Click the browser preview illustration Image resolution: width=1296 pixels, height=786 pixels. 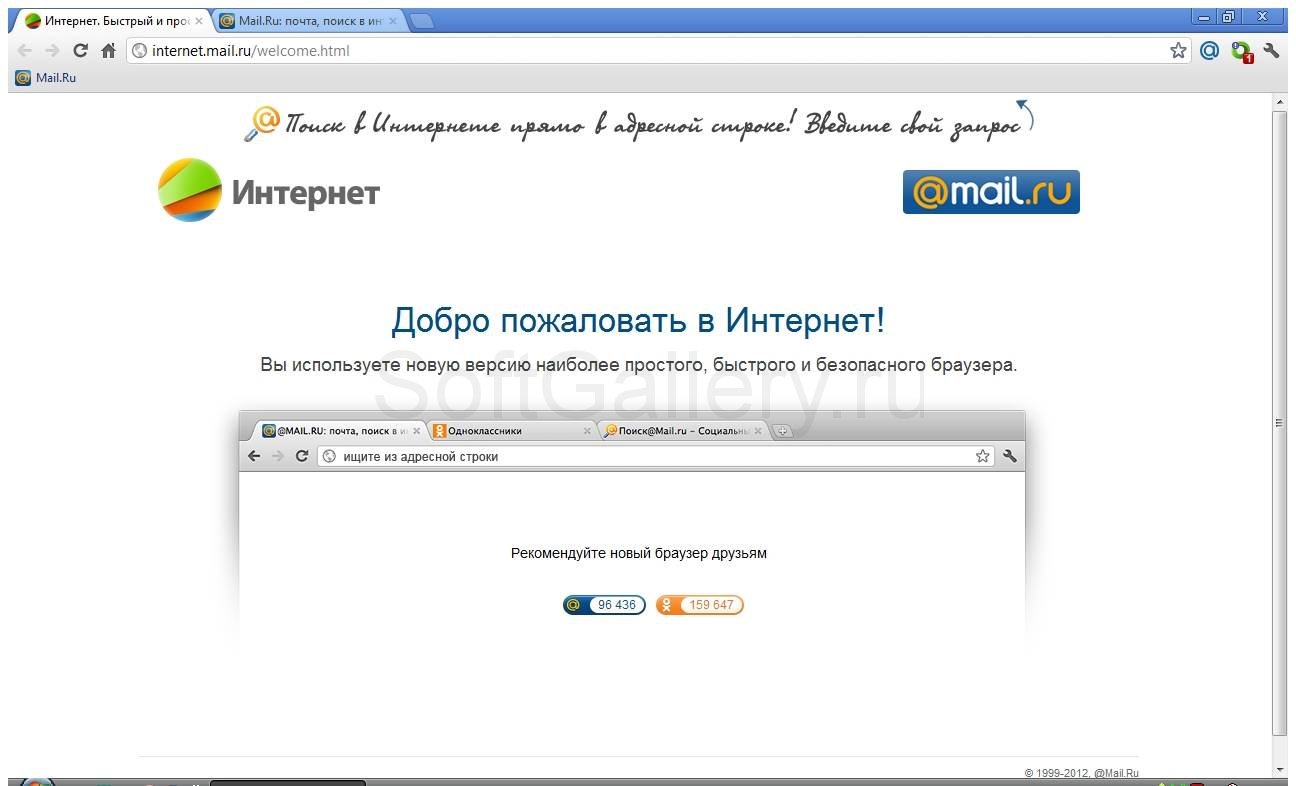click(632, 533)
